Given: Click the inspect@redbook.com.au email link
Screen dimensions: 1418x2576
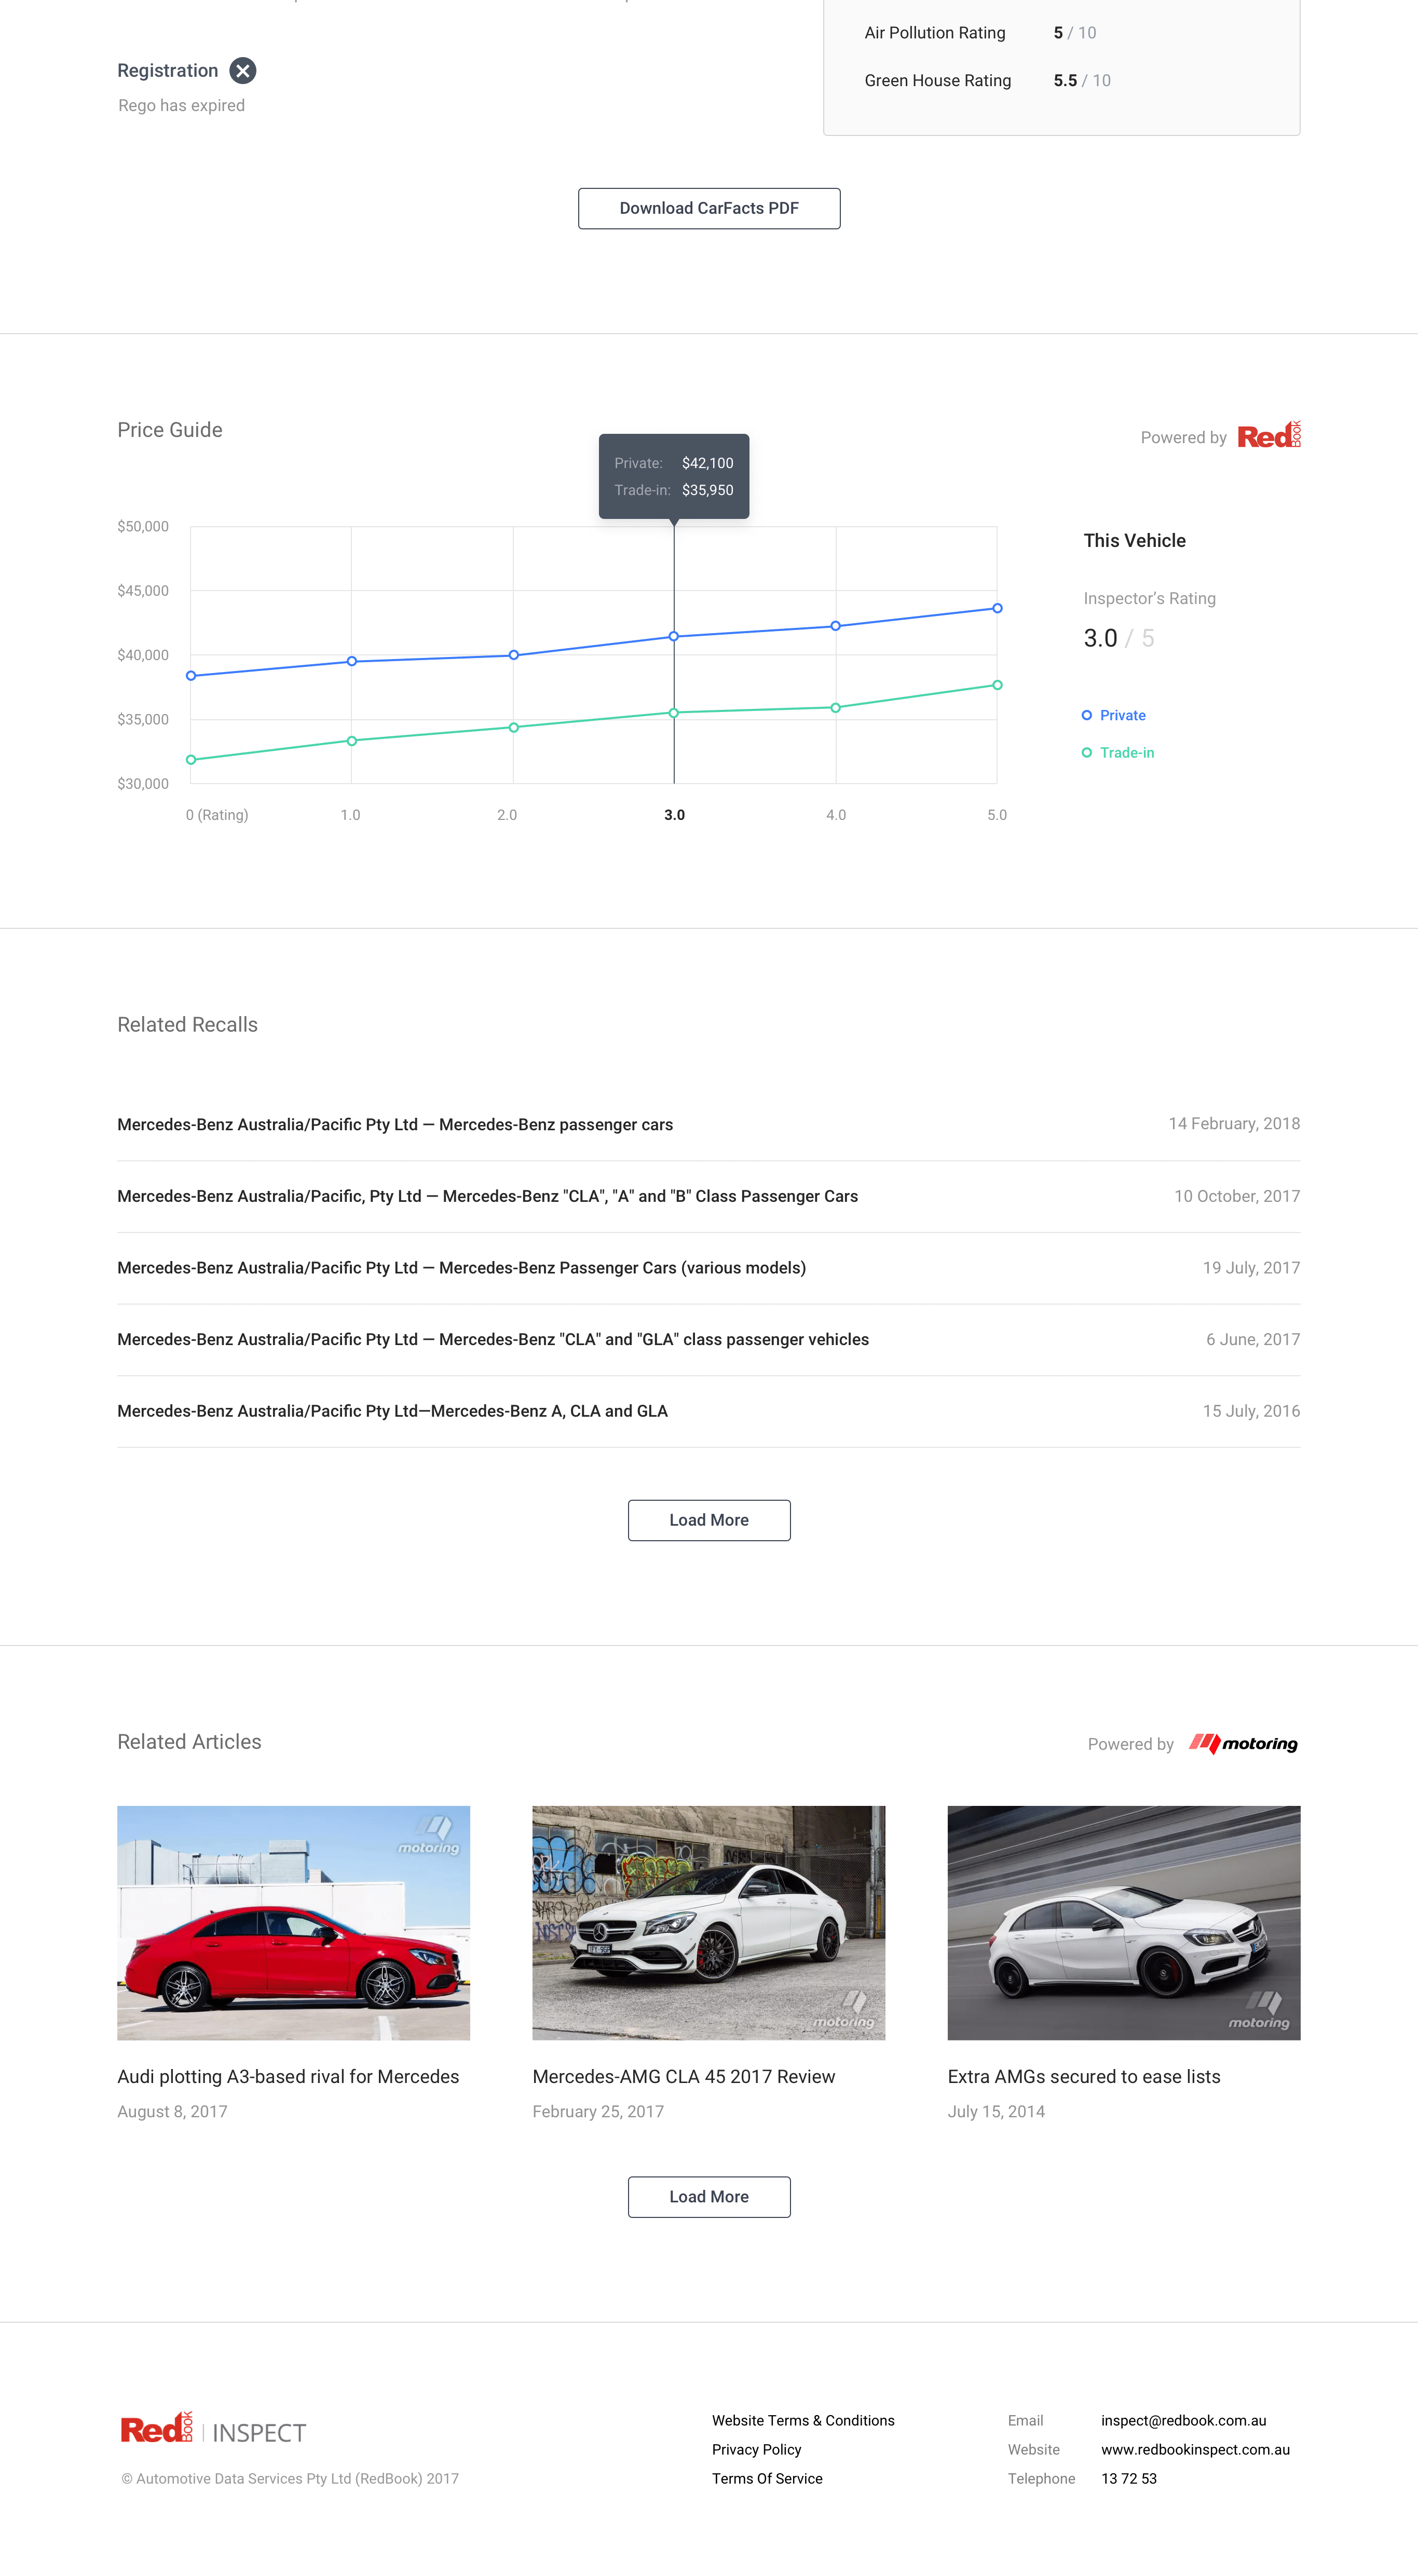Looking at the screenshot, I should (1183, 2420).
